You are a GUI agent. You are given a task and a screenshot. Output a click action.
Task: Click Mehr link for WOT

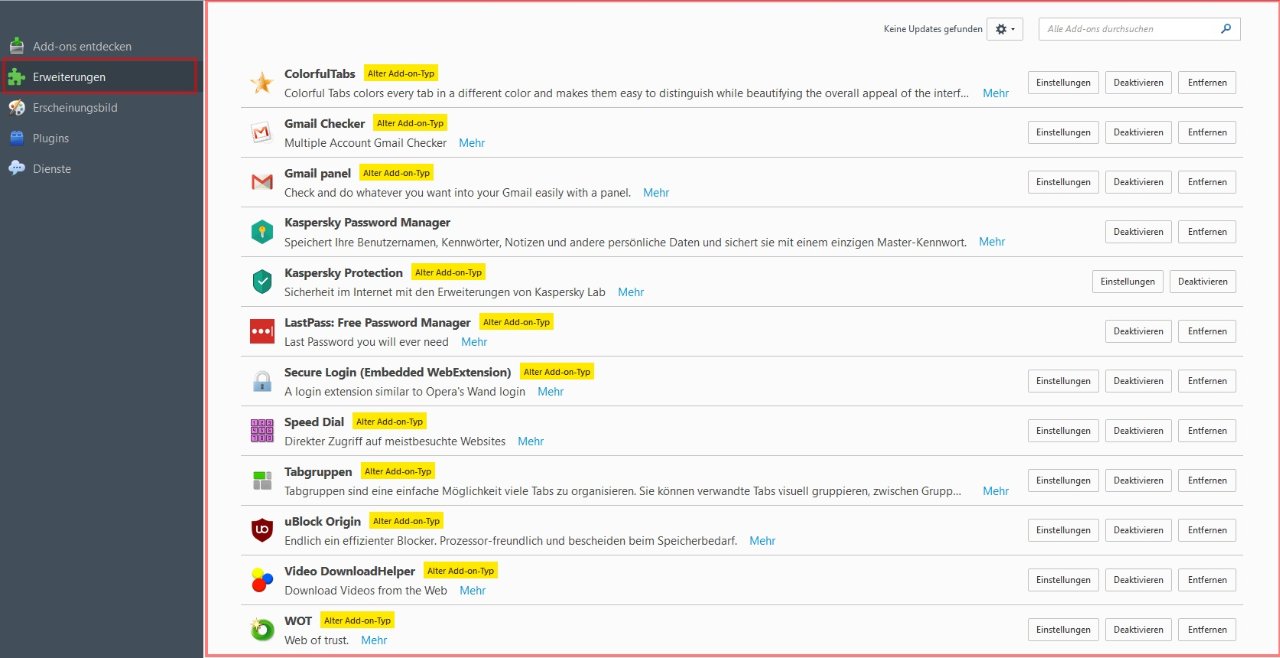[374, 640]
